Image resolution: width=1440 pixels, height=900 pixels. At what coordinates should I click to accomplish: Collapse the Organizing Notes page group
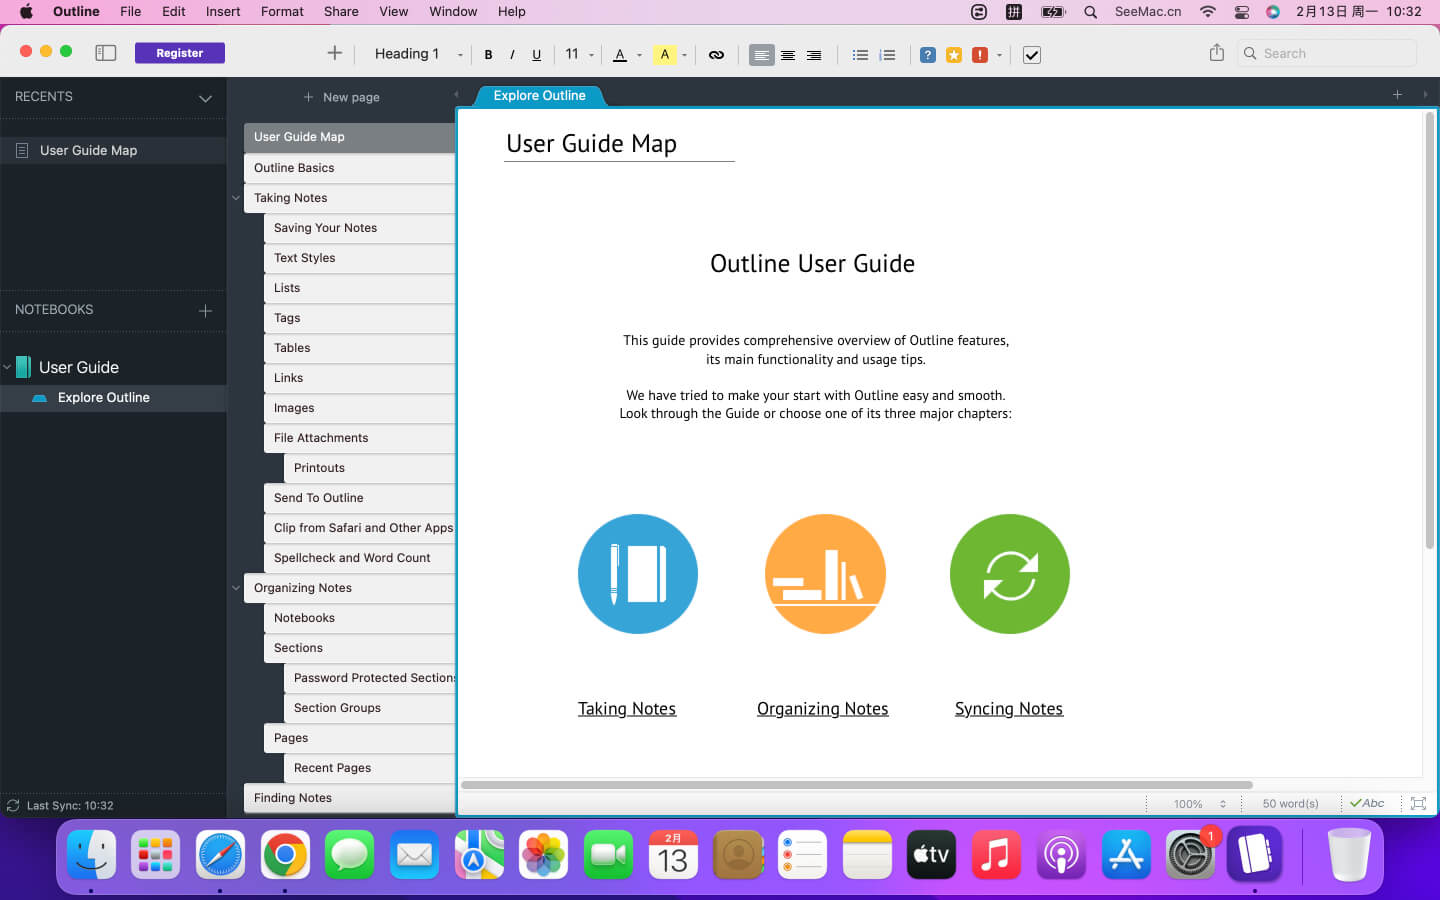[236, 588]
